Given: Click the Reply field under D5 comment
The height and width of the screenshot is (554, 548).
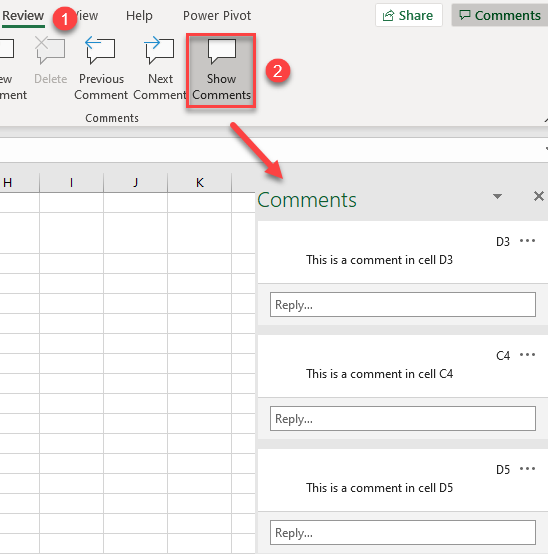Looking at the screenshot, I should pyautogui.click(x=403, y=532).
